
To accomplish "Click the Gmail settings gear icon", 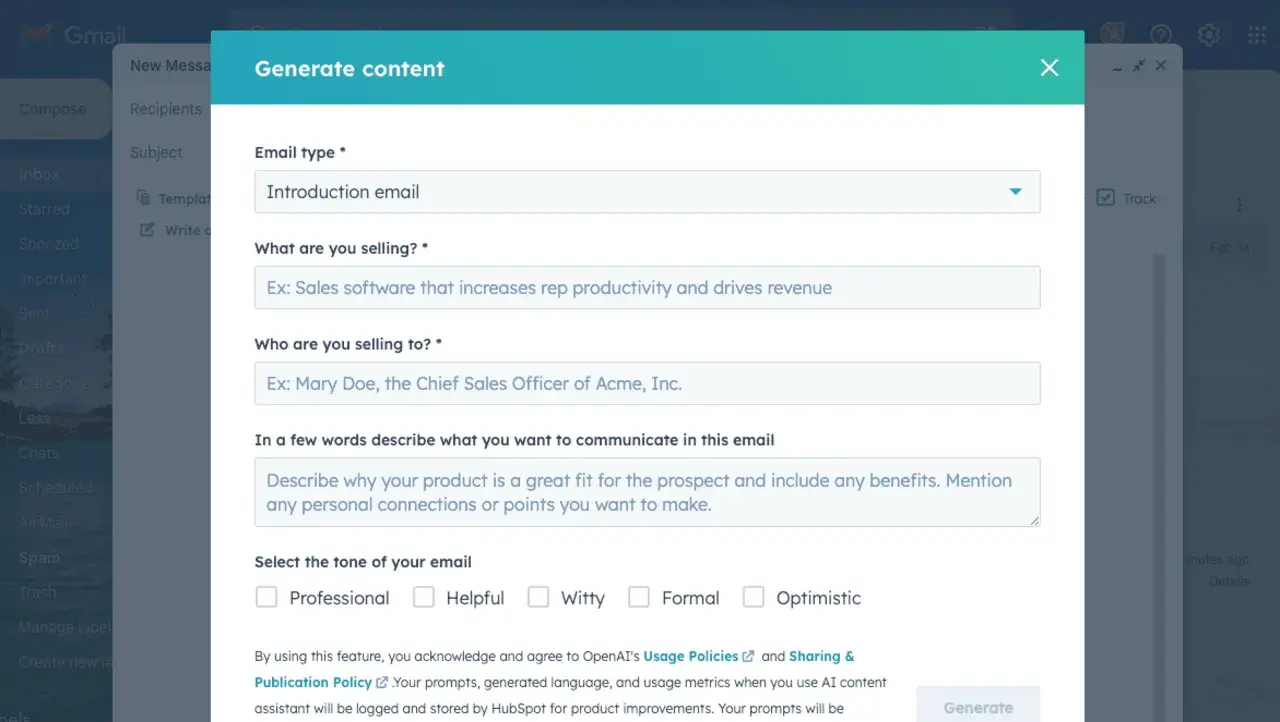I will [x=1209, y=34].
